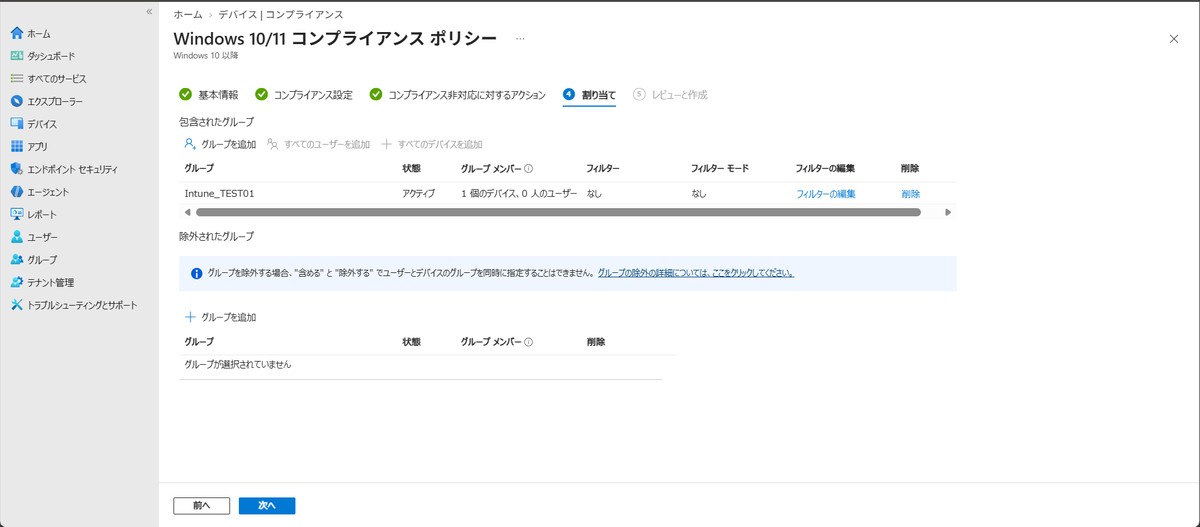Open the ellipsis menu next to policy title
The image size is (1200, 527).
tap(519, 38)
